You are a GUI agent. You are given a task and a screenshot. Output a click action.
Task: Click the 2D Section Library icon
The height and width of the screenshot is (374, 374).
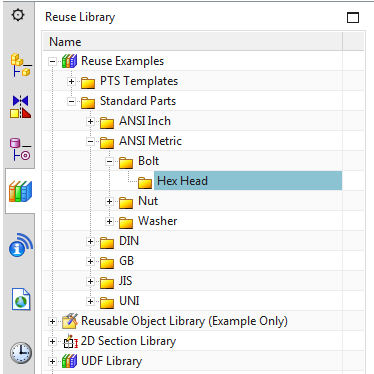(x=70, y=341)
